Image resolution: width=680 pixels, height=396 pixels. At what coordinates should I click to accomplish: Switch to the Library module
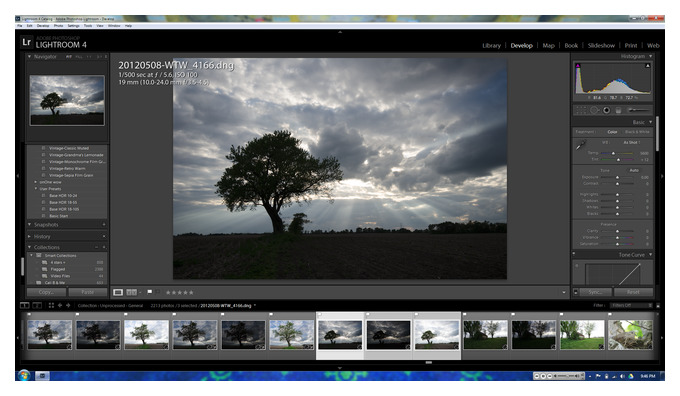click(491, 46)
